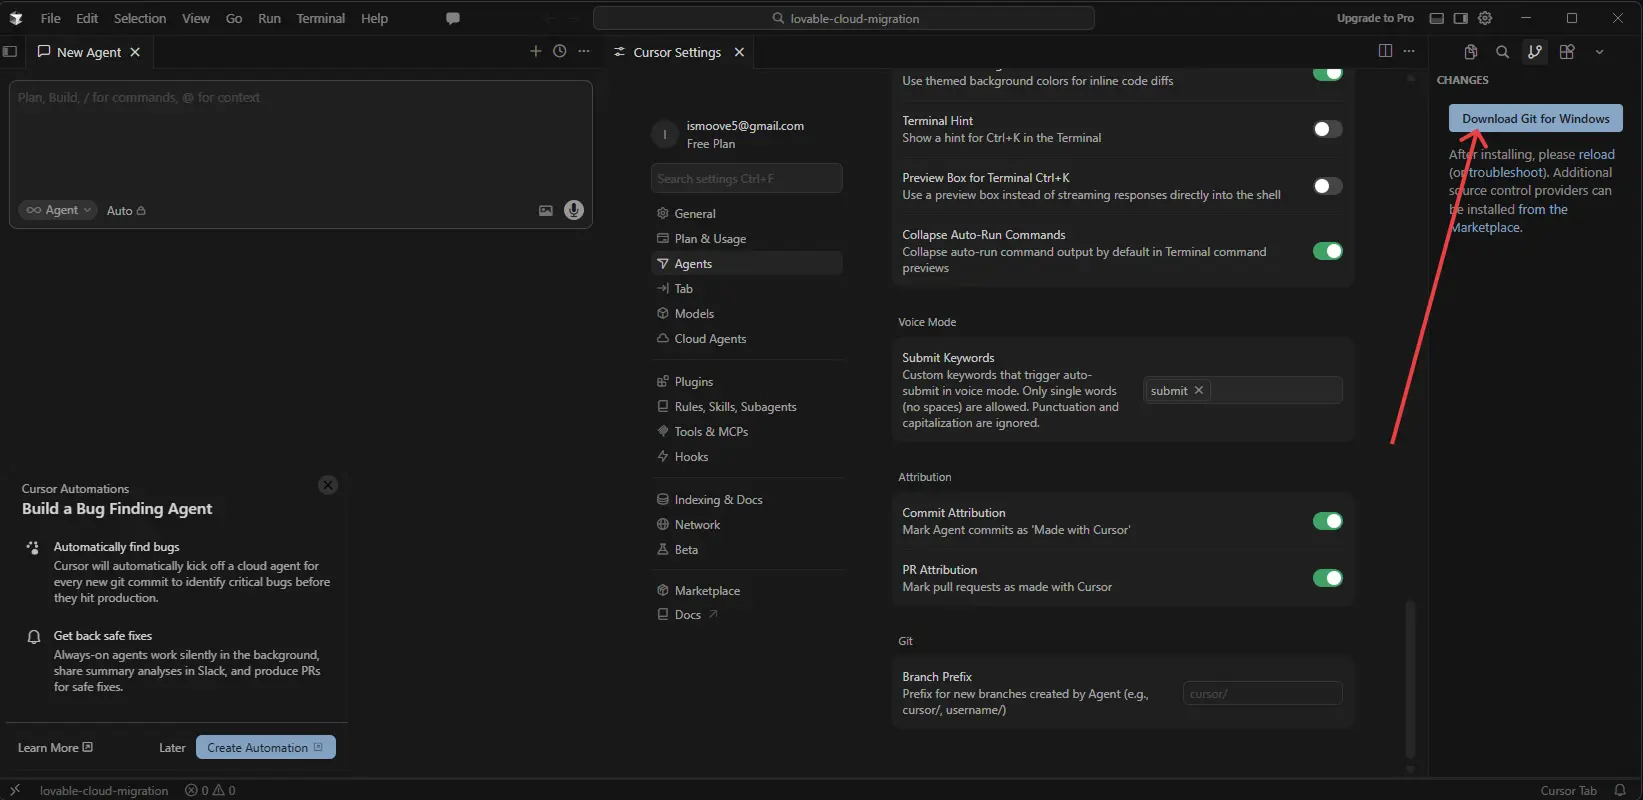
Task: Start a new chat with the plus icon
Action: click(535, 51)
